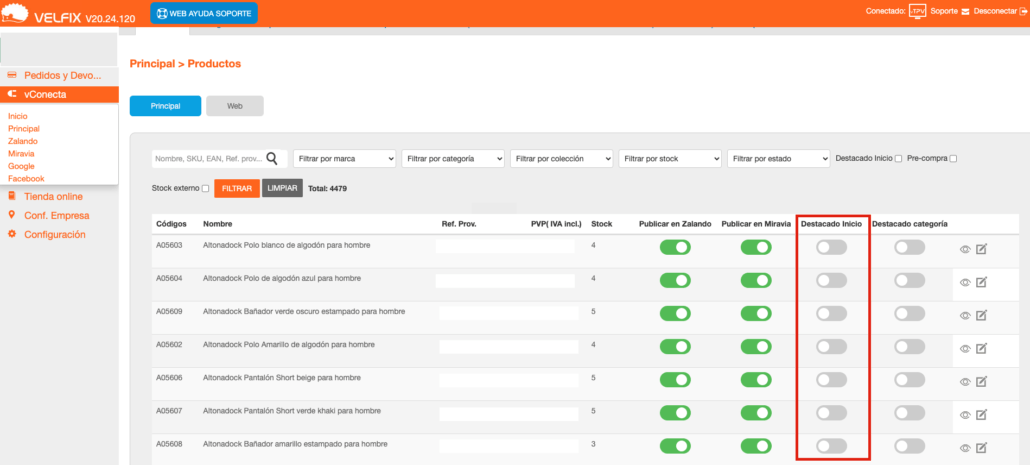Select Zalando in the vConecta submenu
Viewport: 1030px width, 465px height.
pyautogui.click(x=22, y=142)
